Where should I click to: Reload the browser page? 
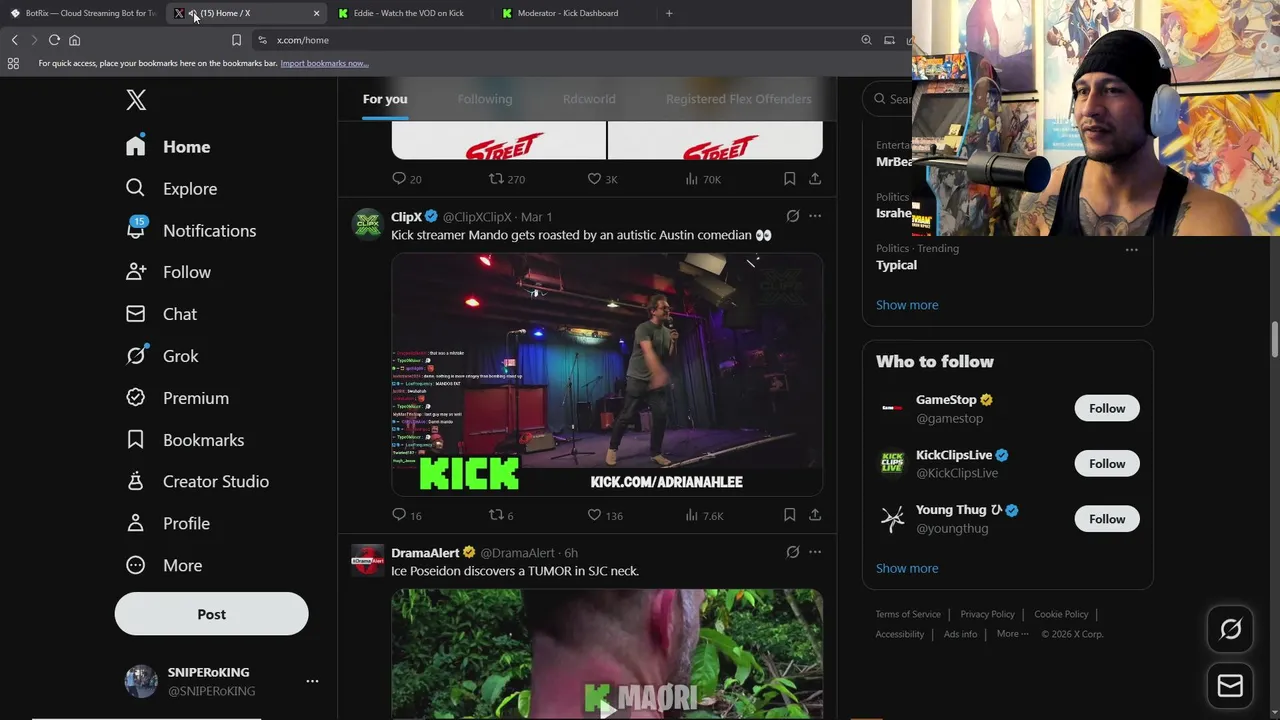click(54, 40)
